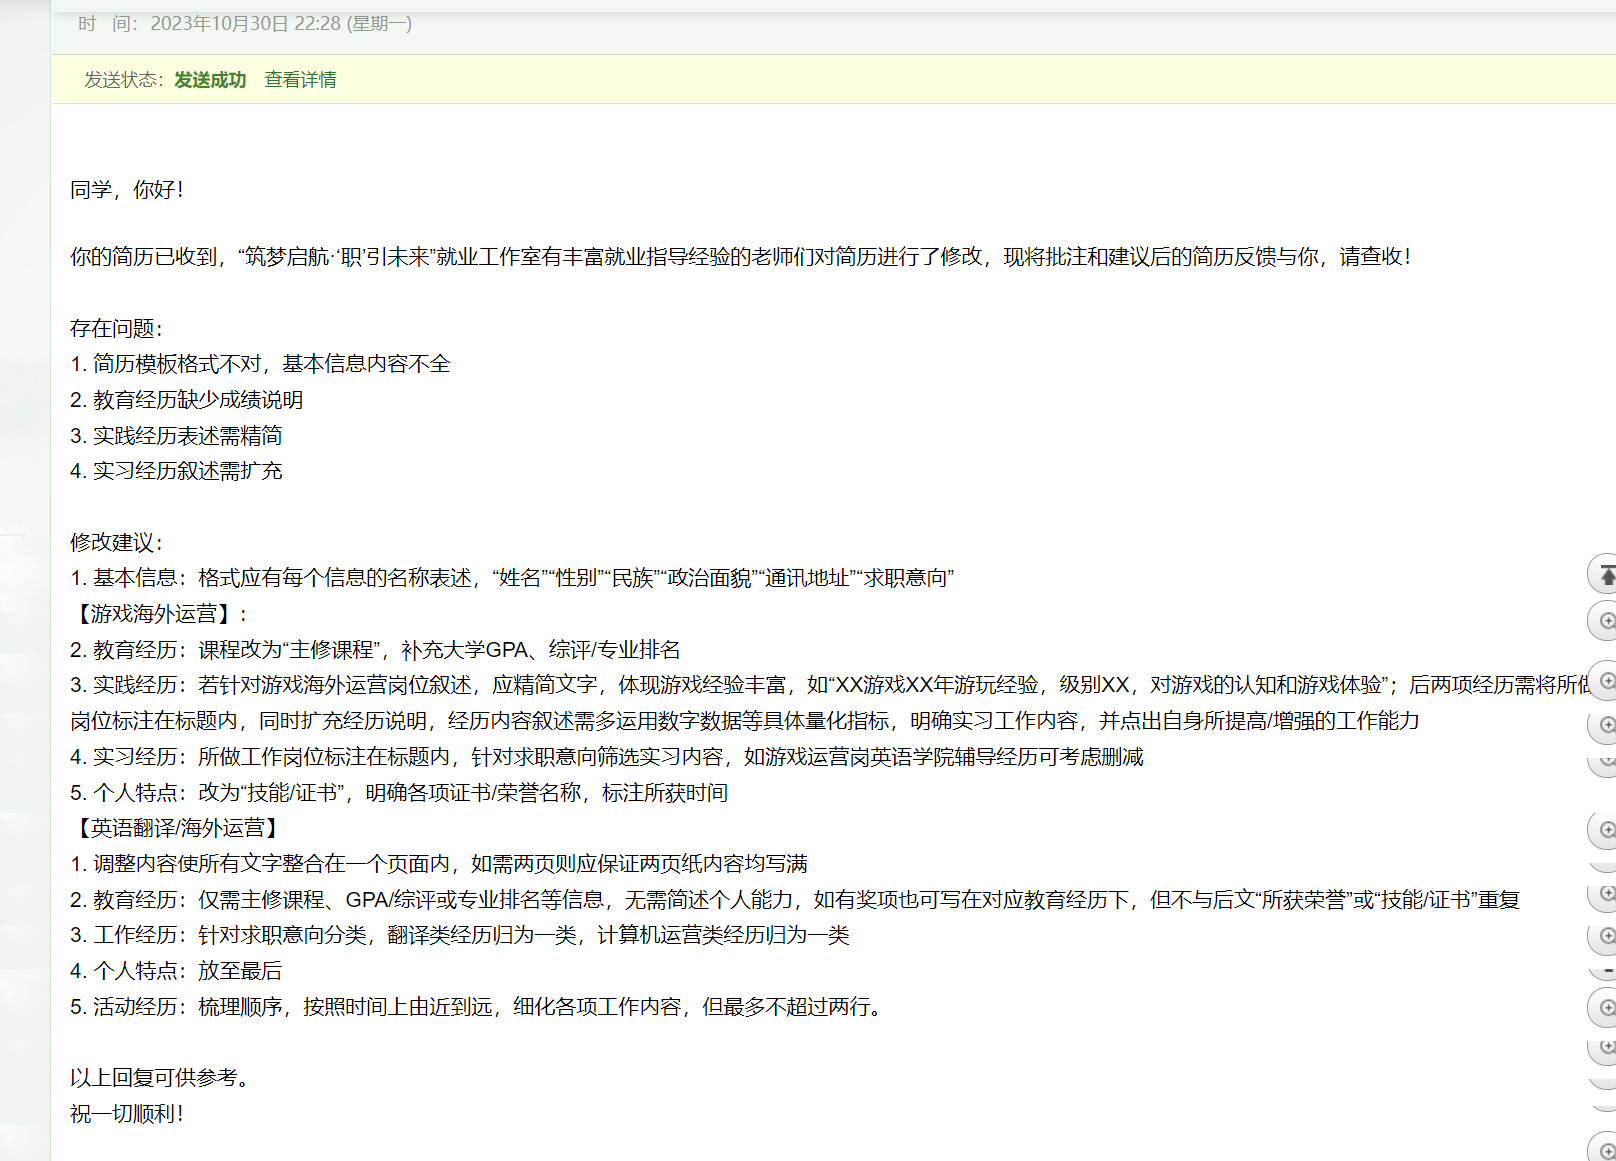
Task: Open the 查看详情 send details link
Action: tap(300, 80)
